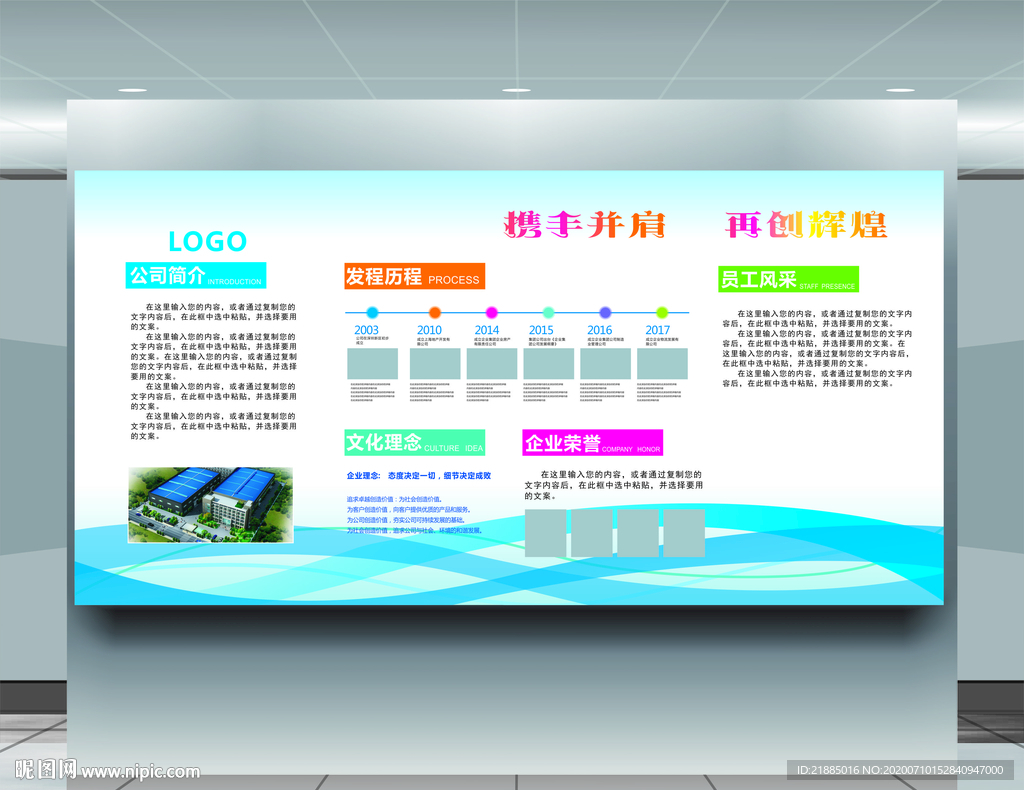Viewport: 1024px width, 790px height.
Task: Select the image placeholder under 2003
Action: [x=372, y=364]
